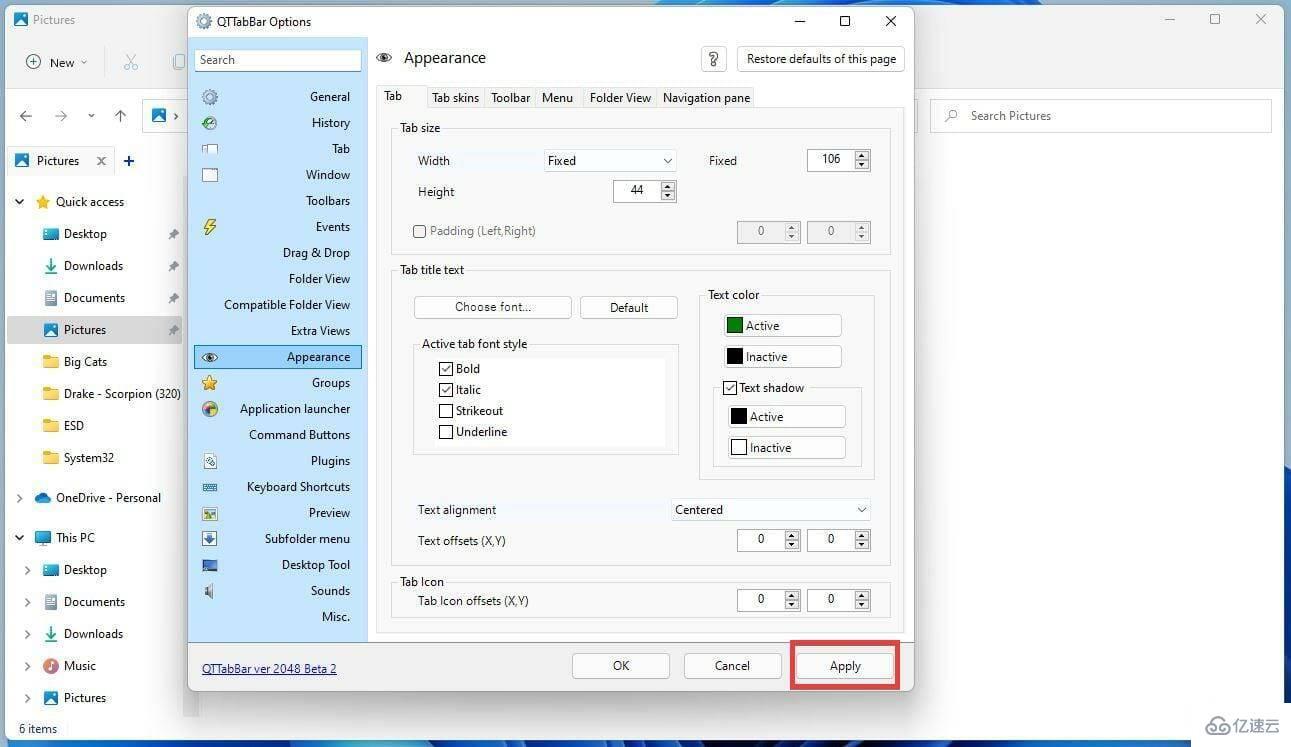Select the Tab category icon
Viewport: 1291px width, 747px height.
(x=210, y=149)
